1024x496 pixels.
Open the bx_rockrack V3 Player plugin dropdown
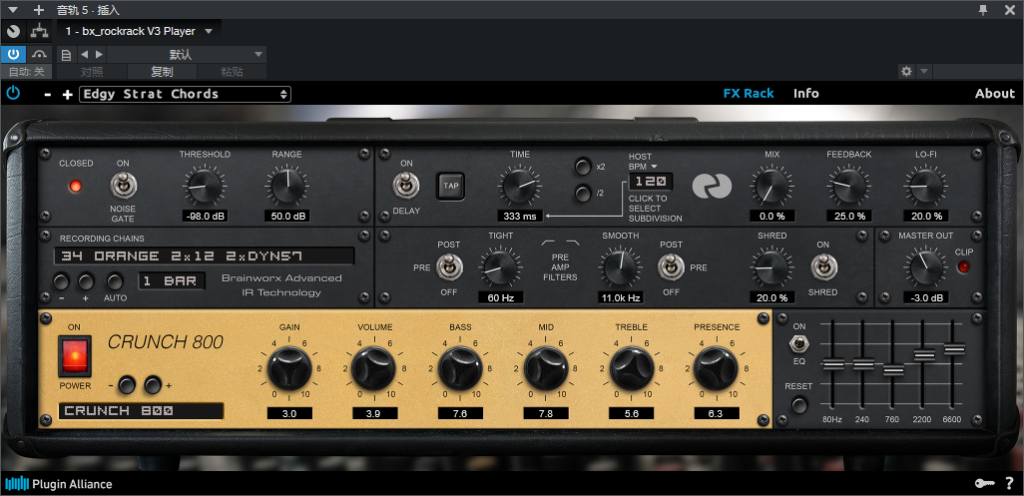tap(139, 31)
